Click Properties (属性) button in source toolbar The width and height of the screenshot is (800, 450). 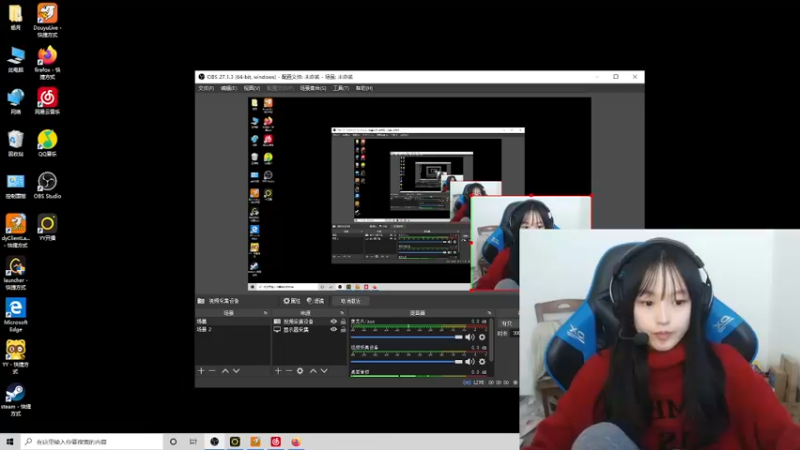click(292, 301)
